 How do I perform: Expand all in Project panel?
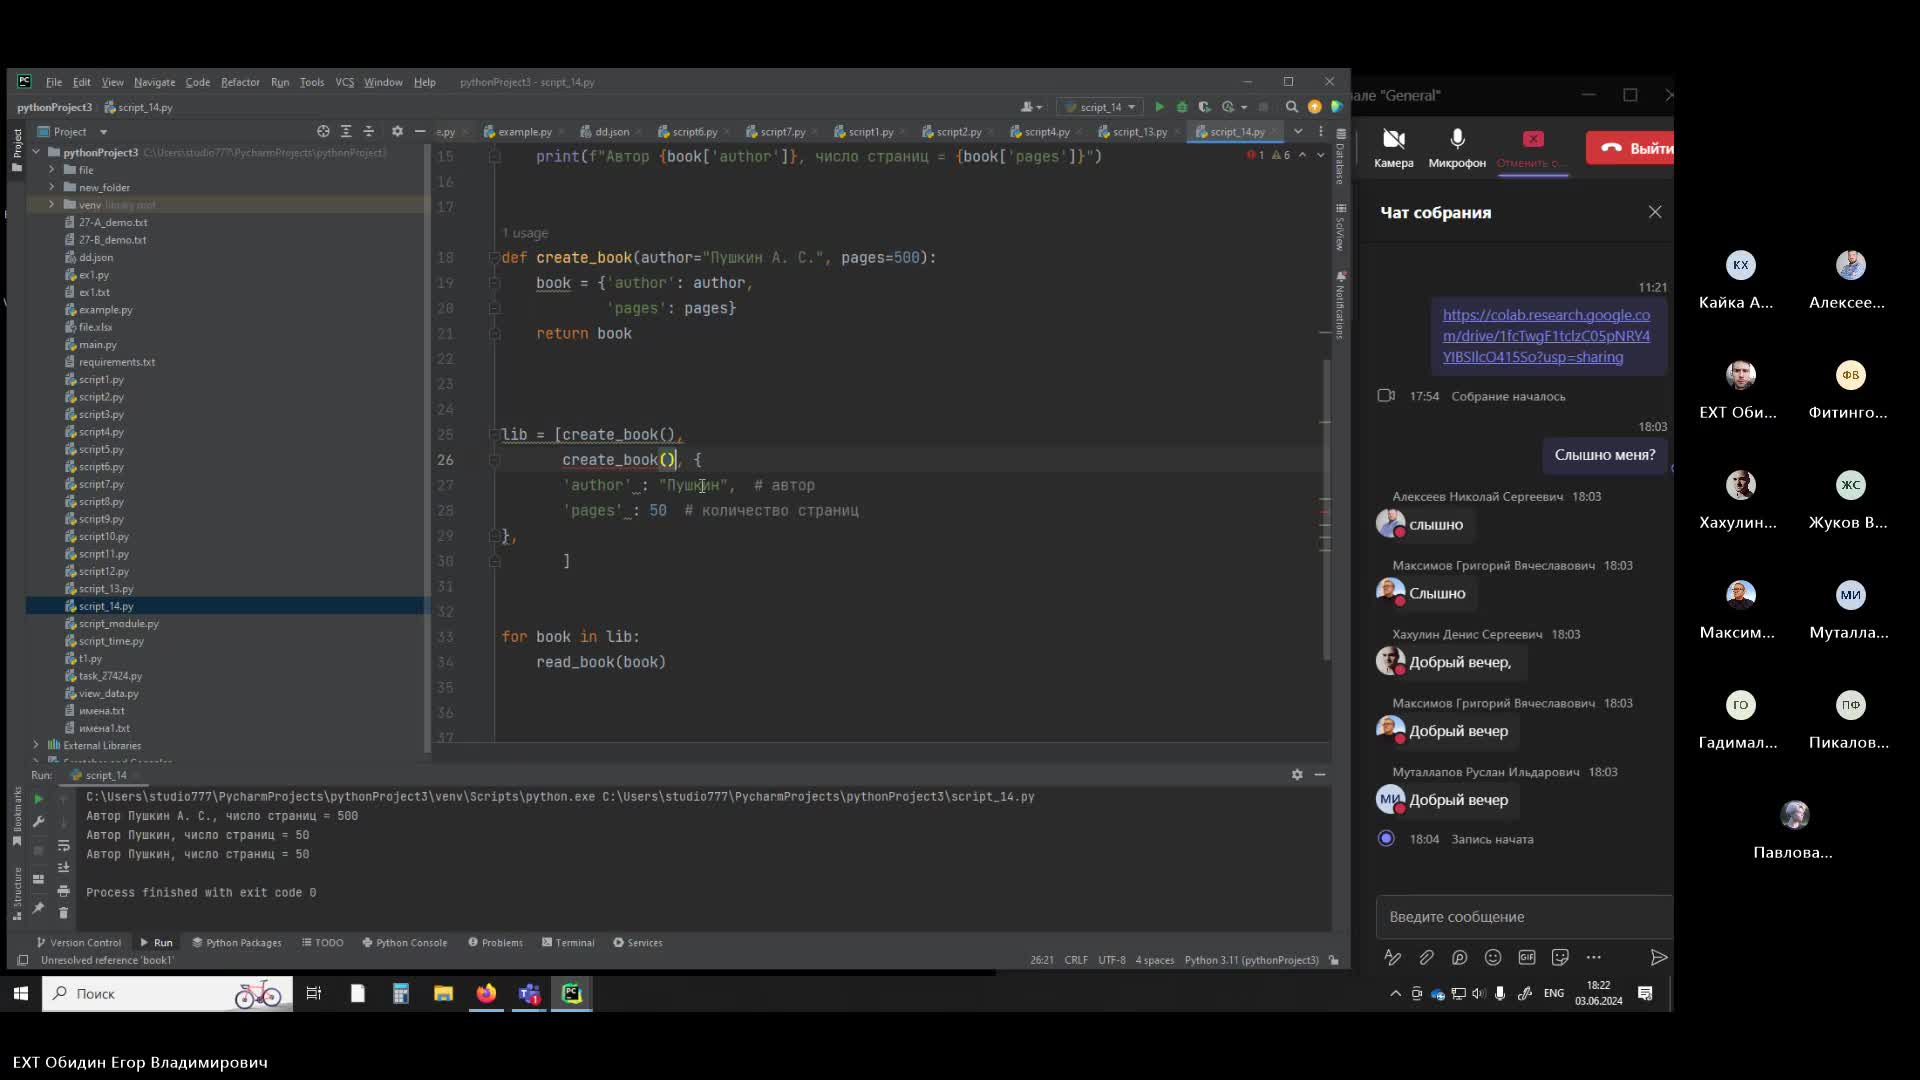346,132
